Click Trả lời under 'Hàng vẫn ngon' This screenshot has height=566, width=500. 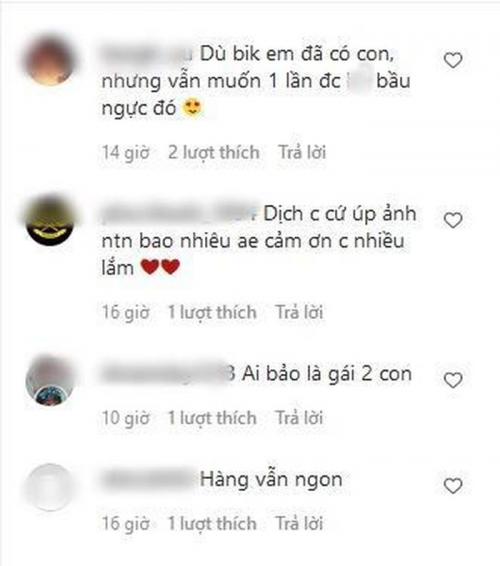point(299,523)
